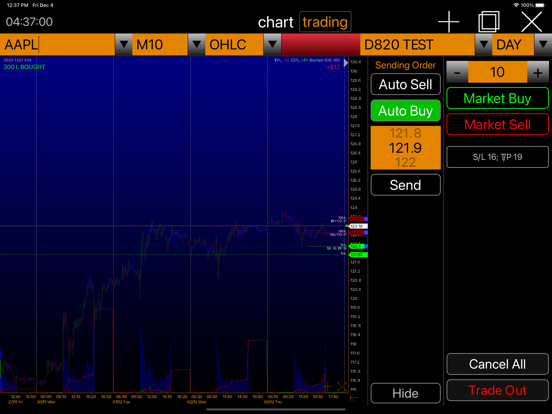Decrease quantity with the minus button
552x414 pixels.
[457, 72]
